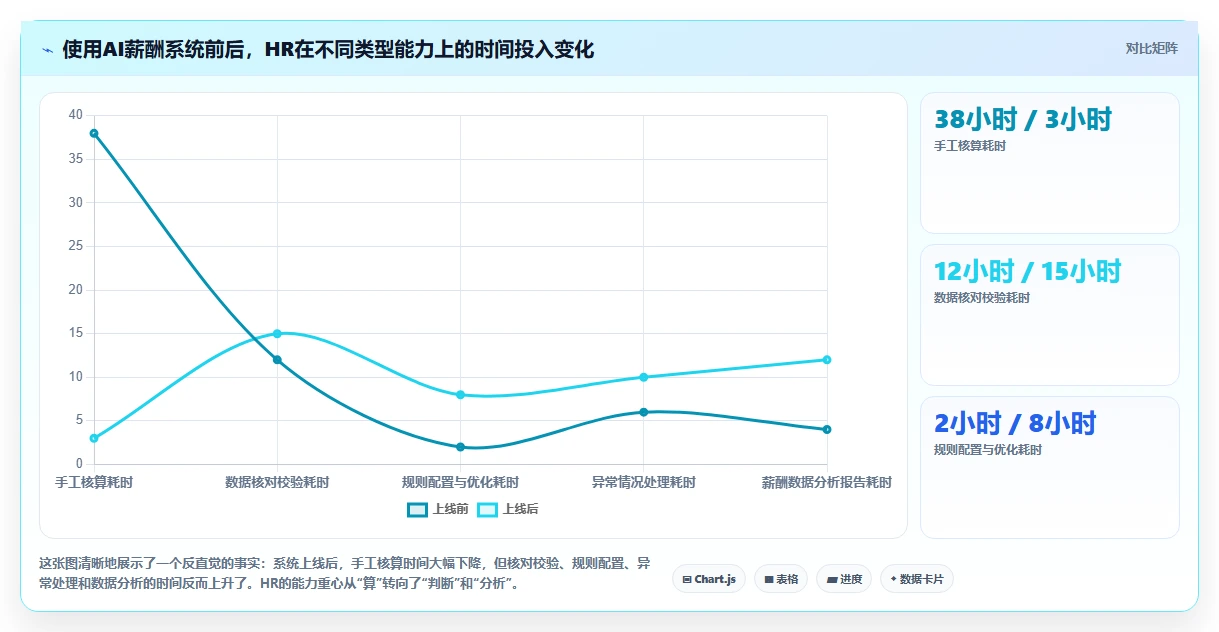Viewport: 1219px width, 632px height.
Task: Select the 表格 tag
Action: coord(781,579)
